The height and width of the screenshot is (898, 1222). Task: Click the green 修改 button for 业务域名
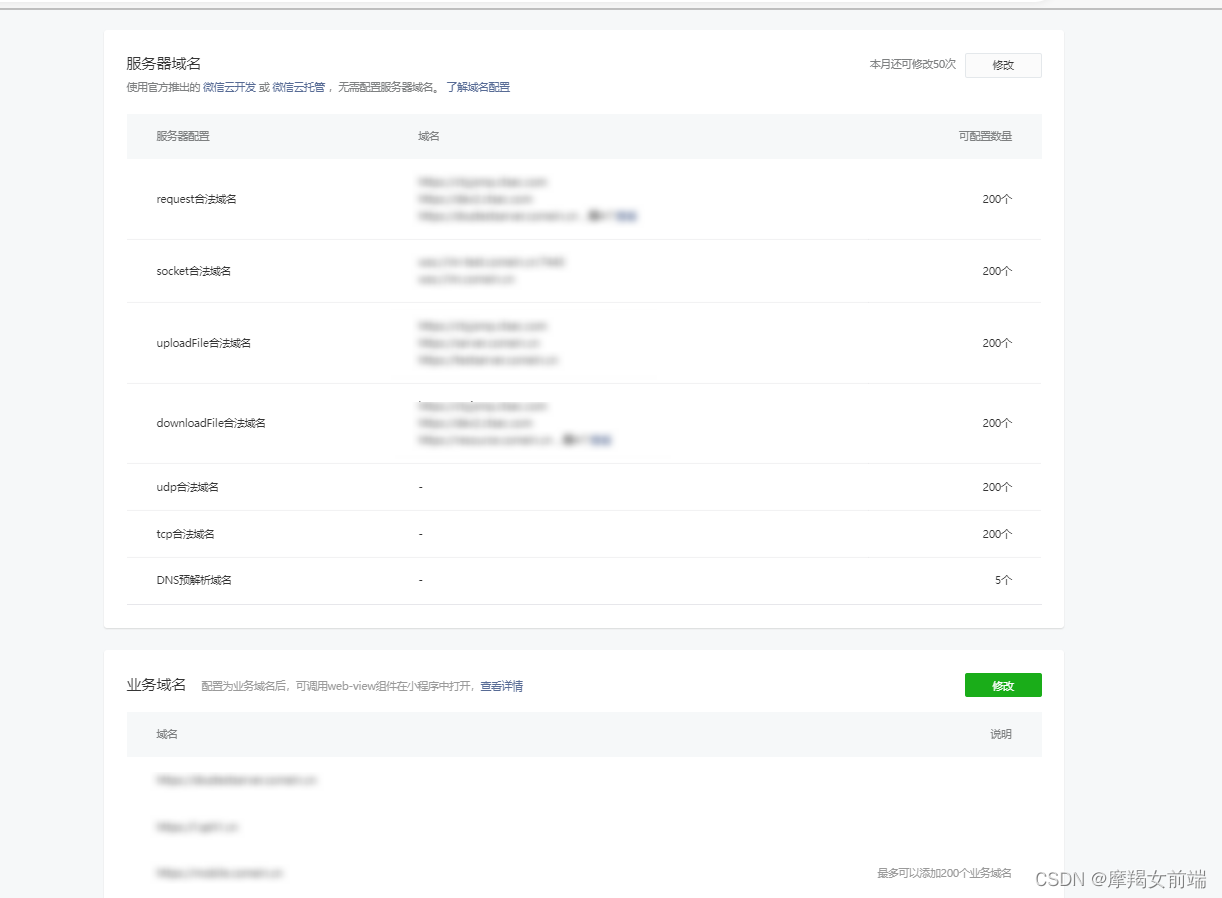(x=1003, y=685)
